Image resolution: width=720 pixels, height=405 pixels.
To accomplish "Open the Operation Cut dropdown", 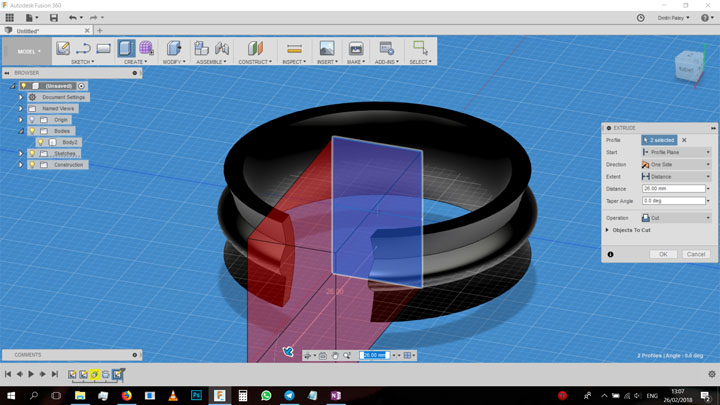I will (x=676, y=218).
